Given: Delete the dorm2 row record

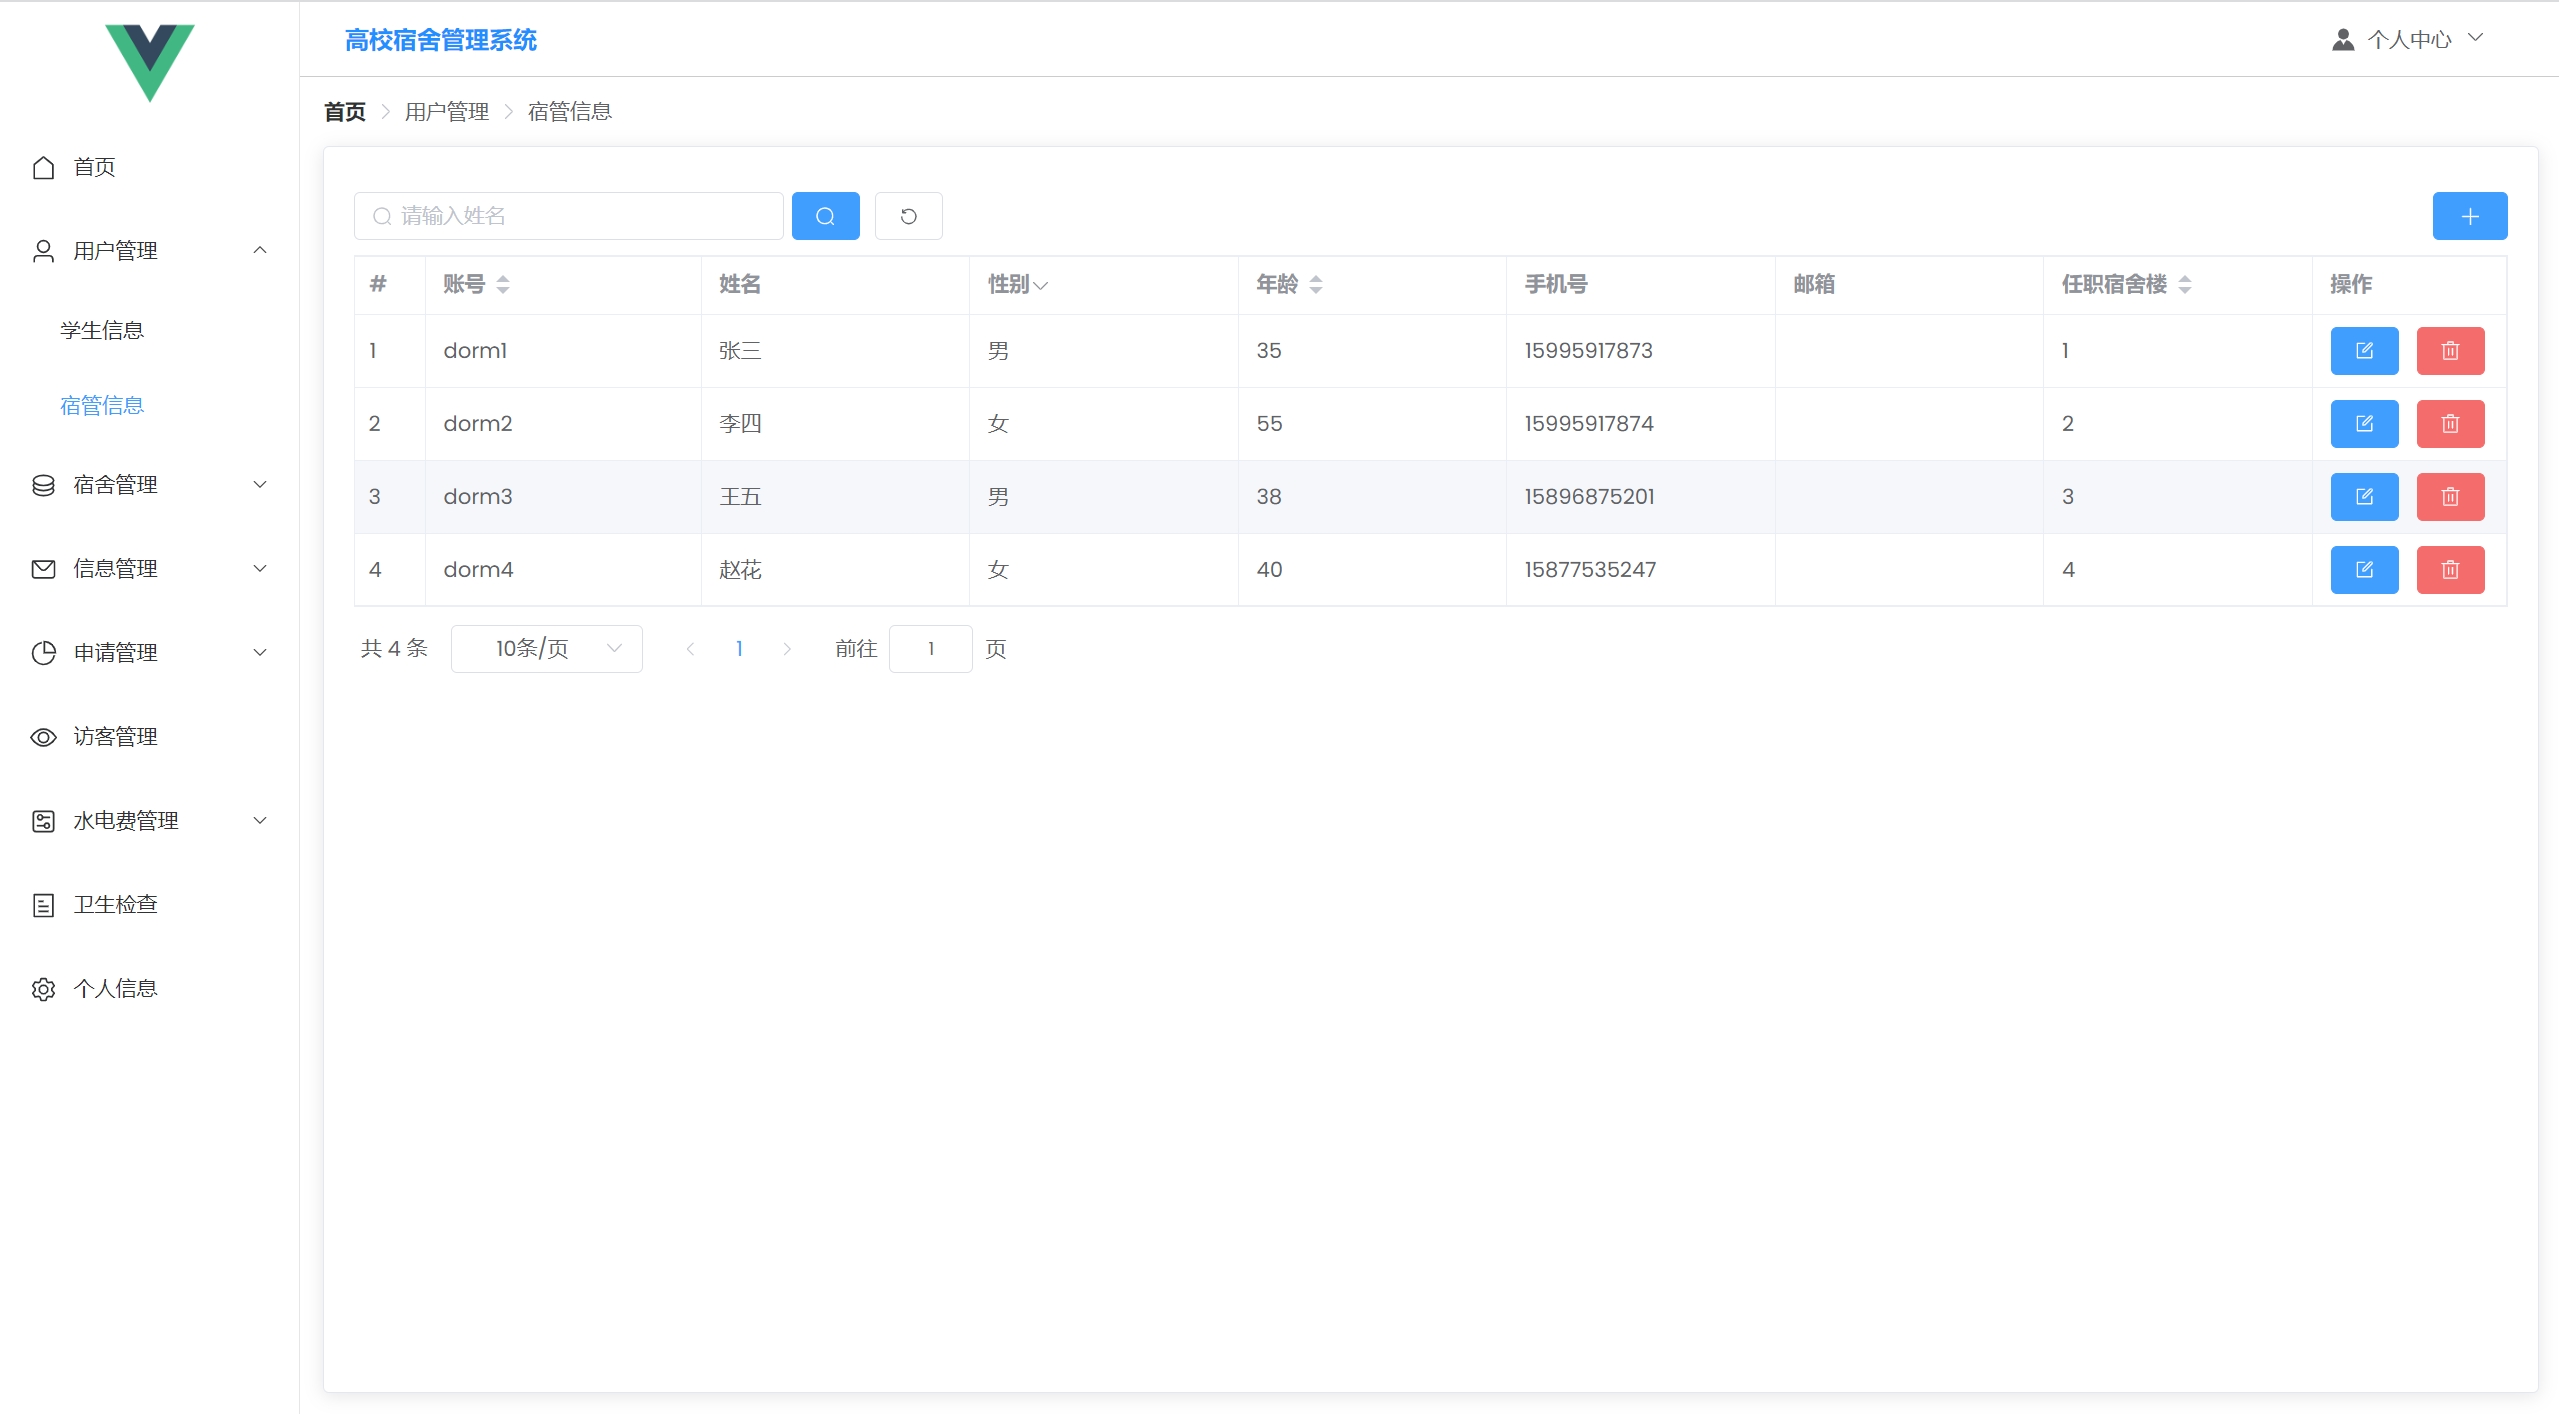Looking at the screenshot, I should [x=2449, y=424].
